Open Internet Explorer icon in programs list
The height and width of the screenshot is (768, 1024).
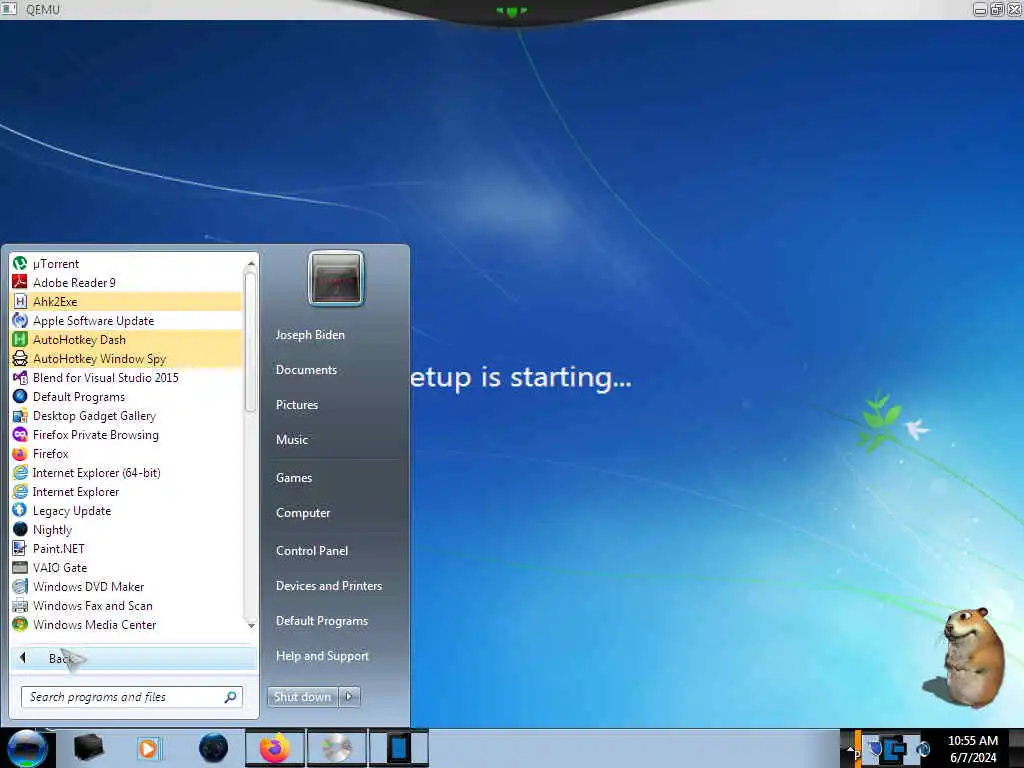coord(20,492)
